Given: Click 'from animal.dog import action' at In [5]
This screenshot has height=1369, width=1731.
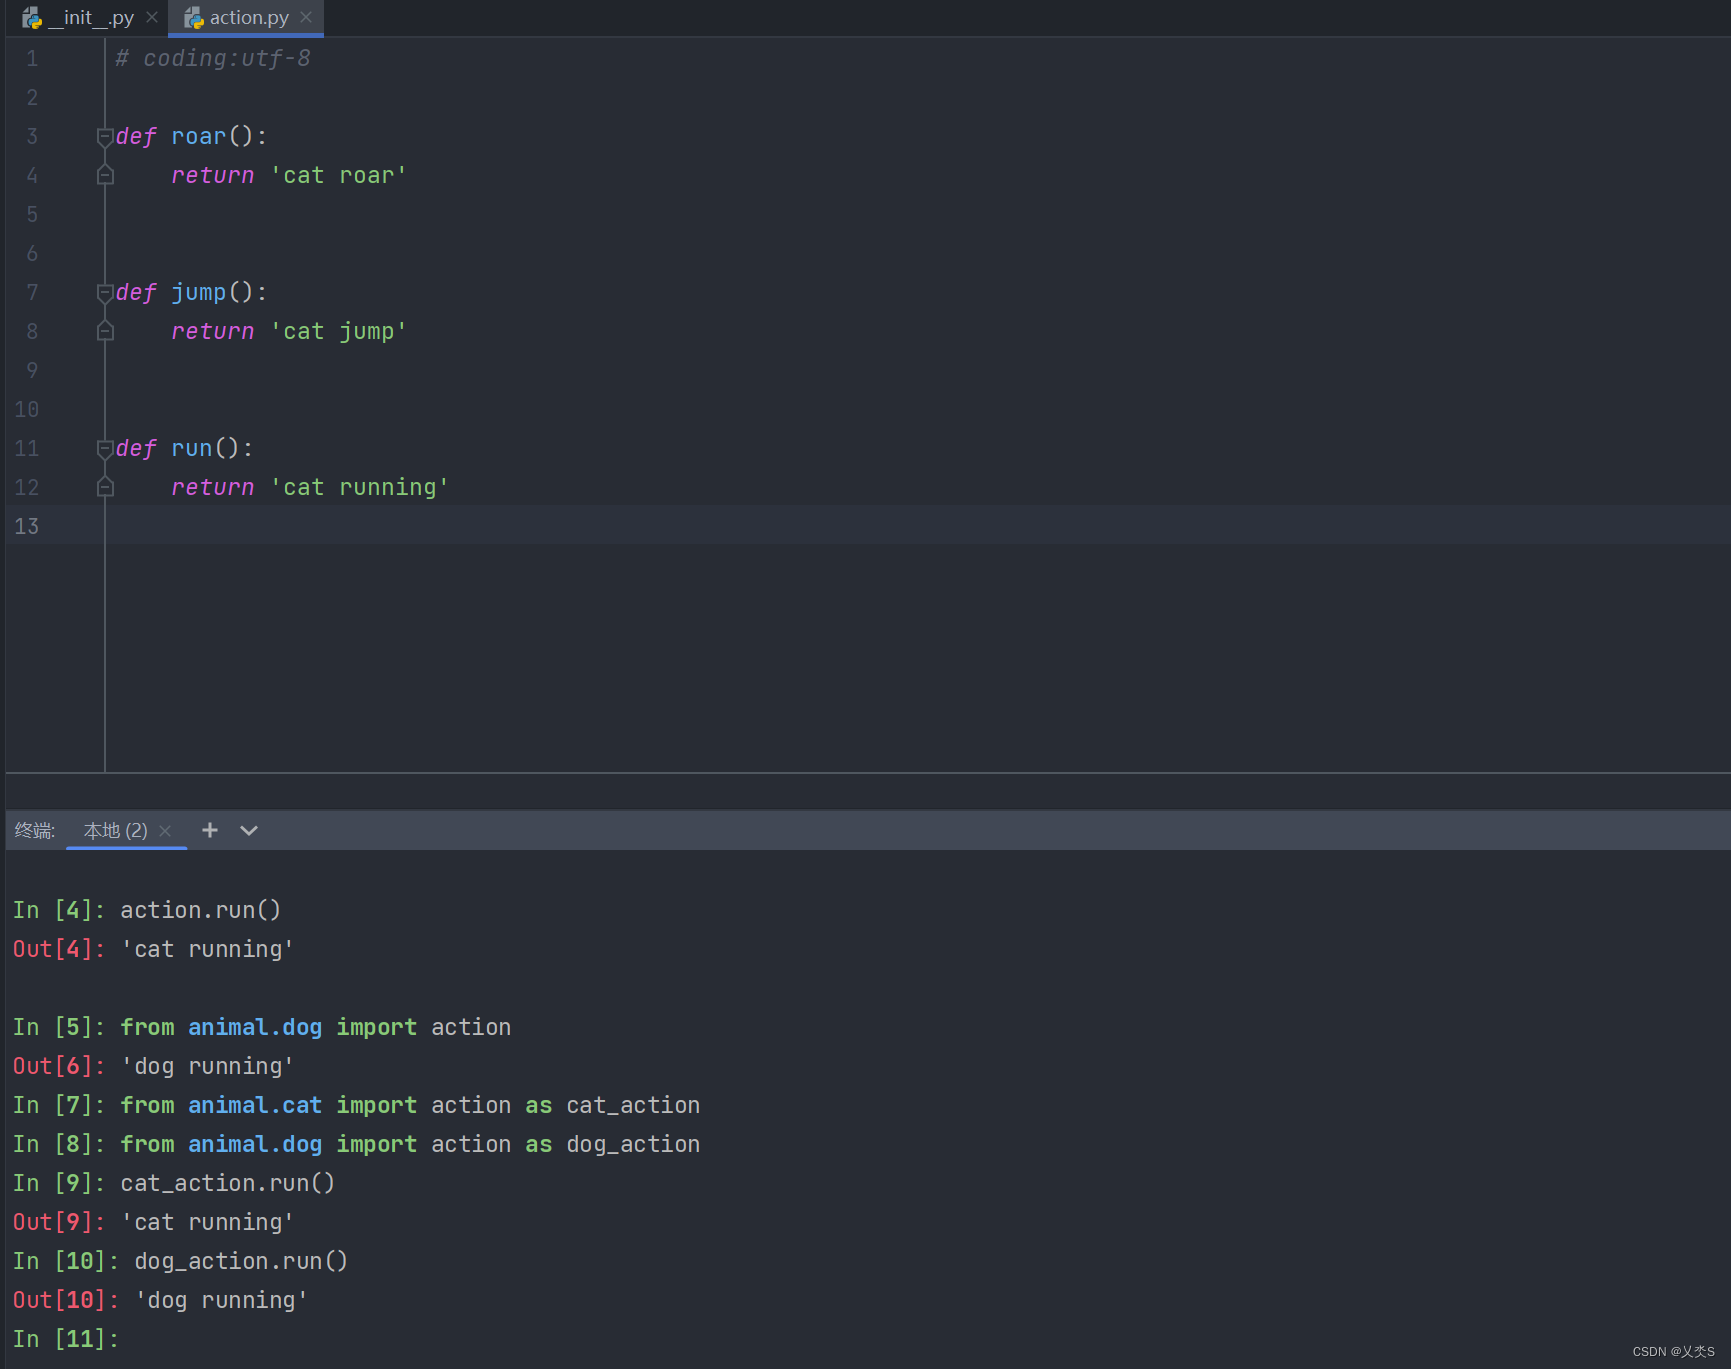Looking at the screenshot, I should pyautogui.click(x=316, y=1027).
